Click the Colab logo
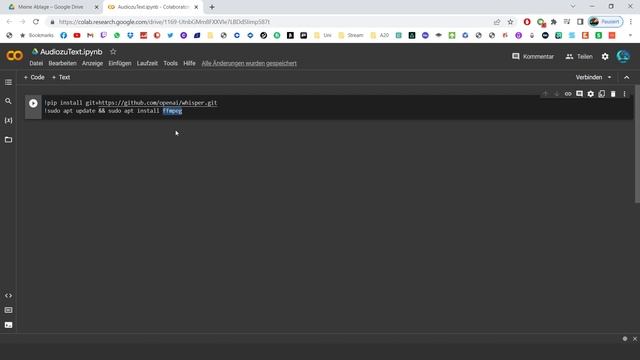 click(15, 56)
